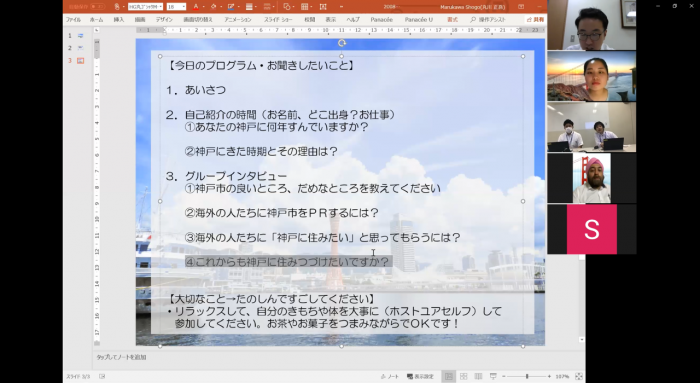Image resolution: width=700 pixels, height=383 pixels.
Task: Click the touch/mouse mode icon in quick access toolbar
Action: click(117, 7)
